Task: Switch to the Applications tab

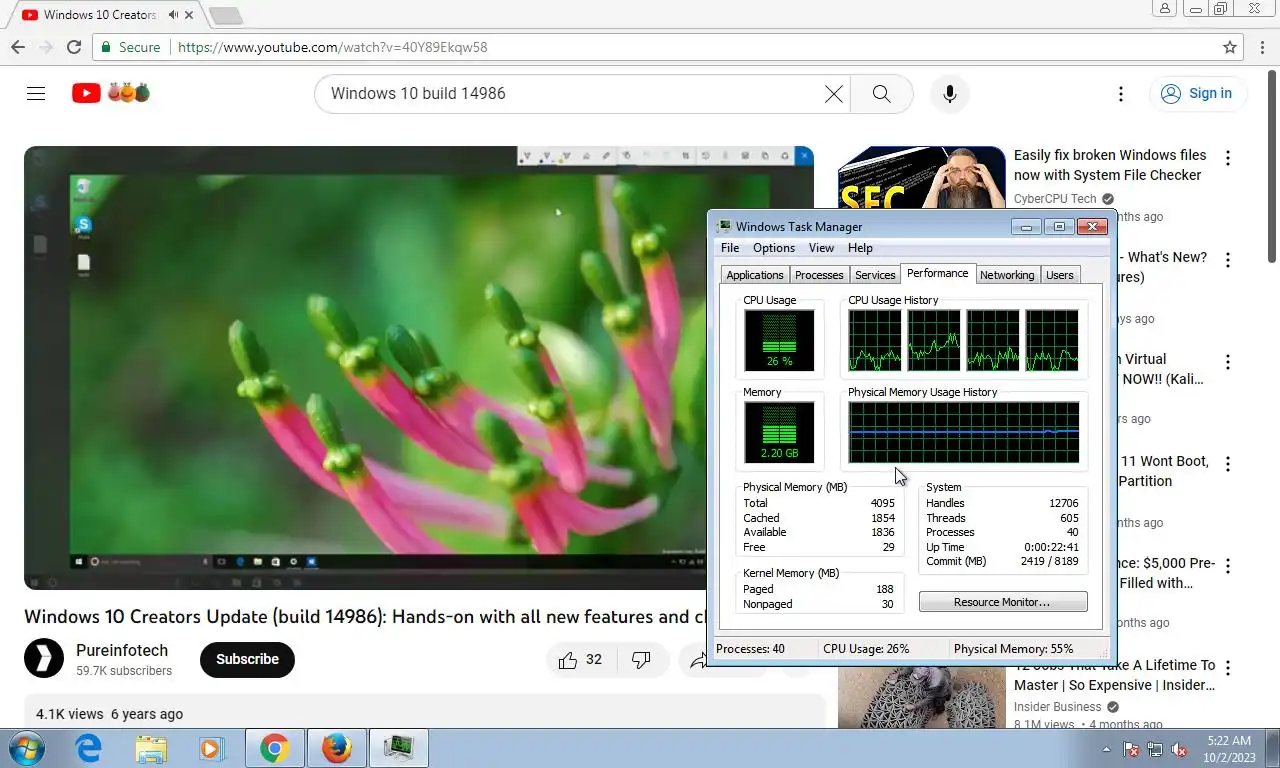Action: tap(755, 275)
